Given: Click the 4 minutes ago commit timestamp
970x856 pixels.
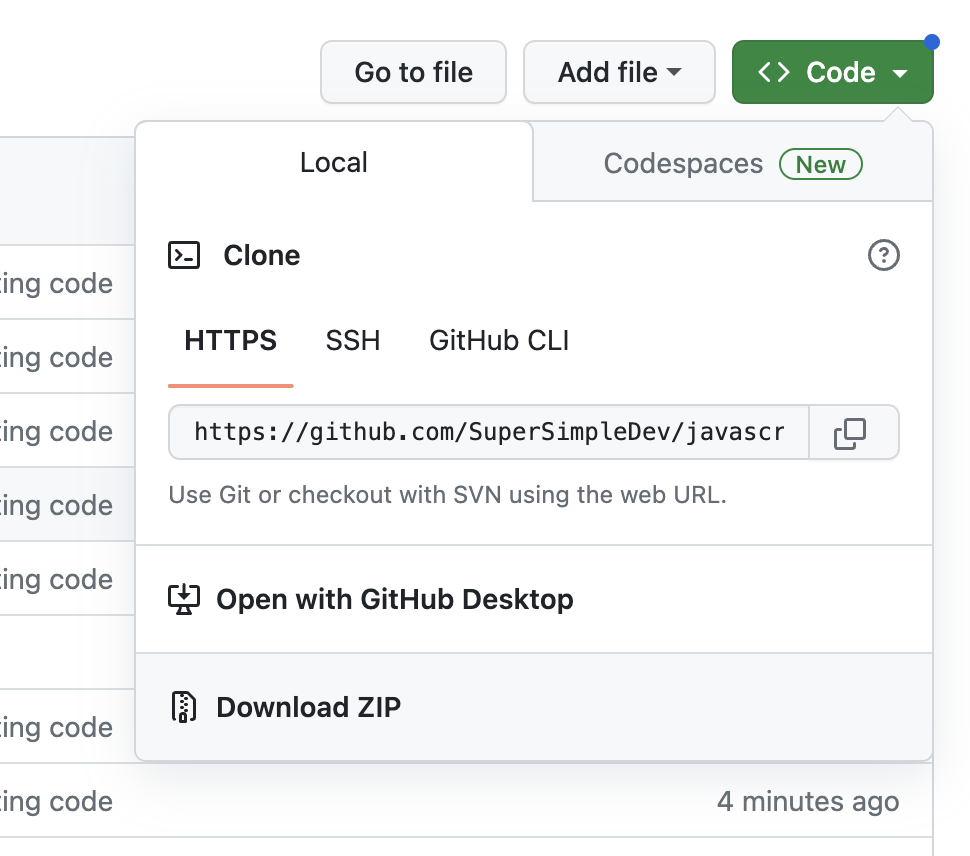Looking at the screenshot, I should 808,801.
